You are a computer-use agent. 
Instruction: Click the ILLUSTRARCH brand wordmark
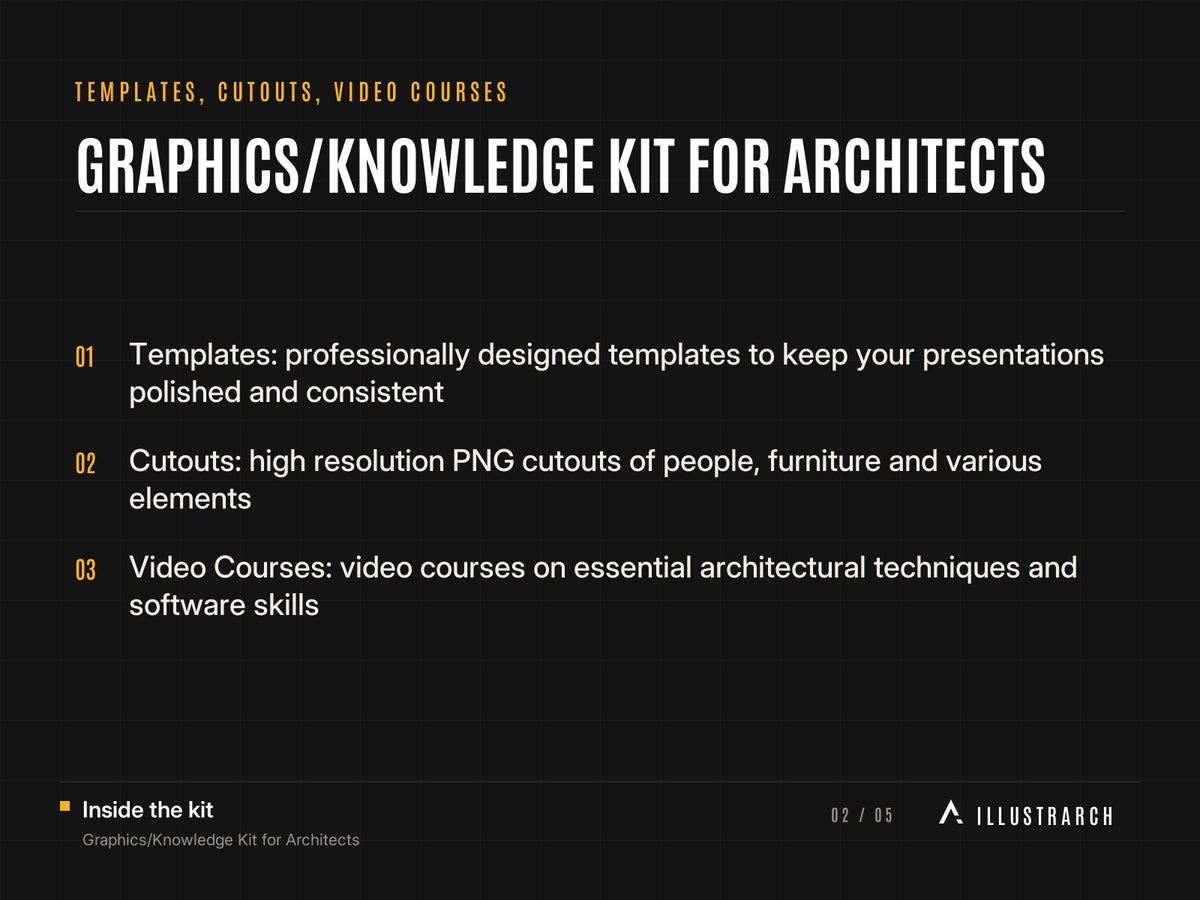tap(1044, 816)
